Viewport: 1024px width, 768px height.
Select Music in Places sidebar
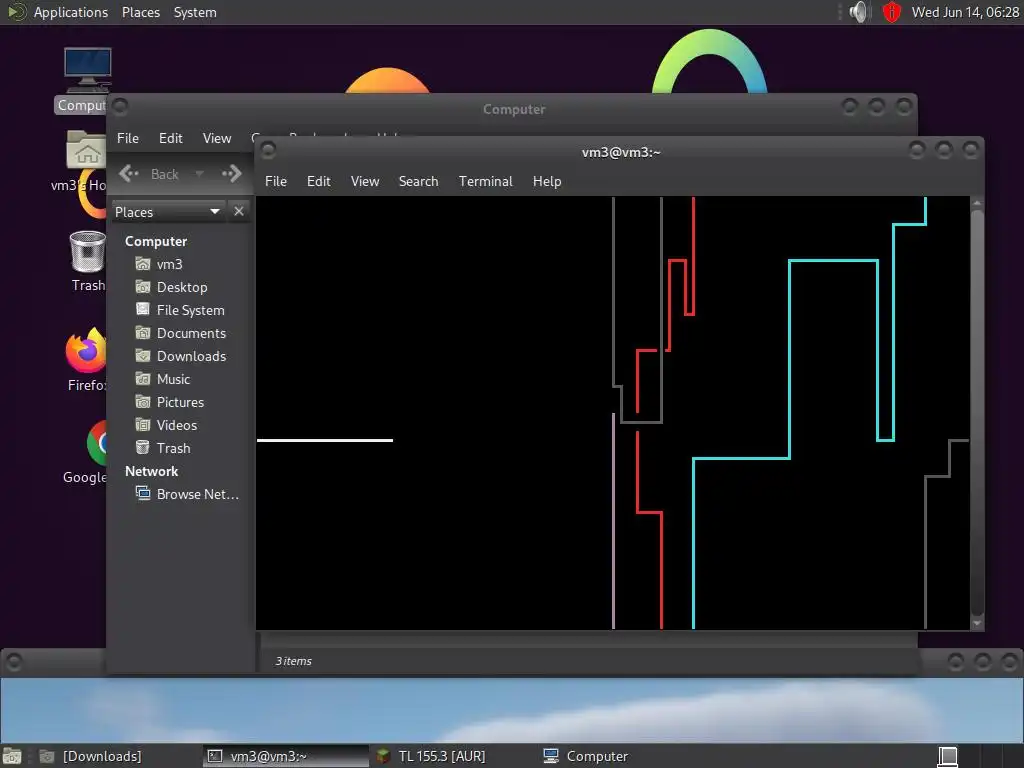click(173, 379)
